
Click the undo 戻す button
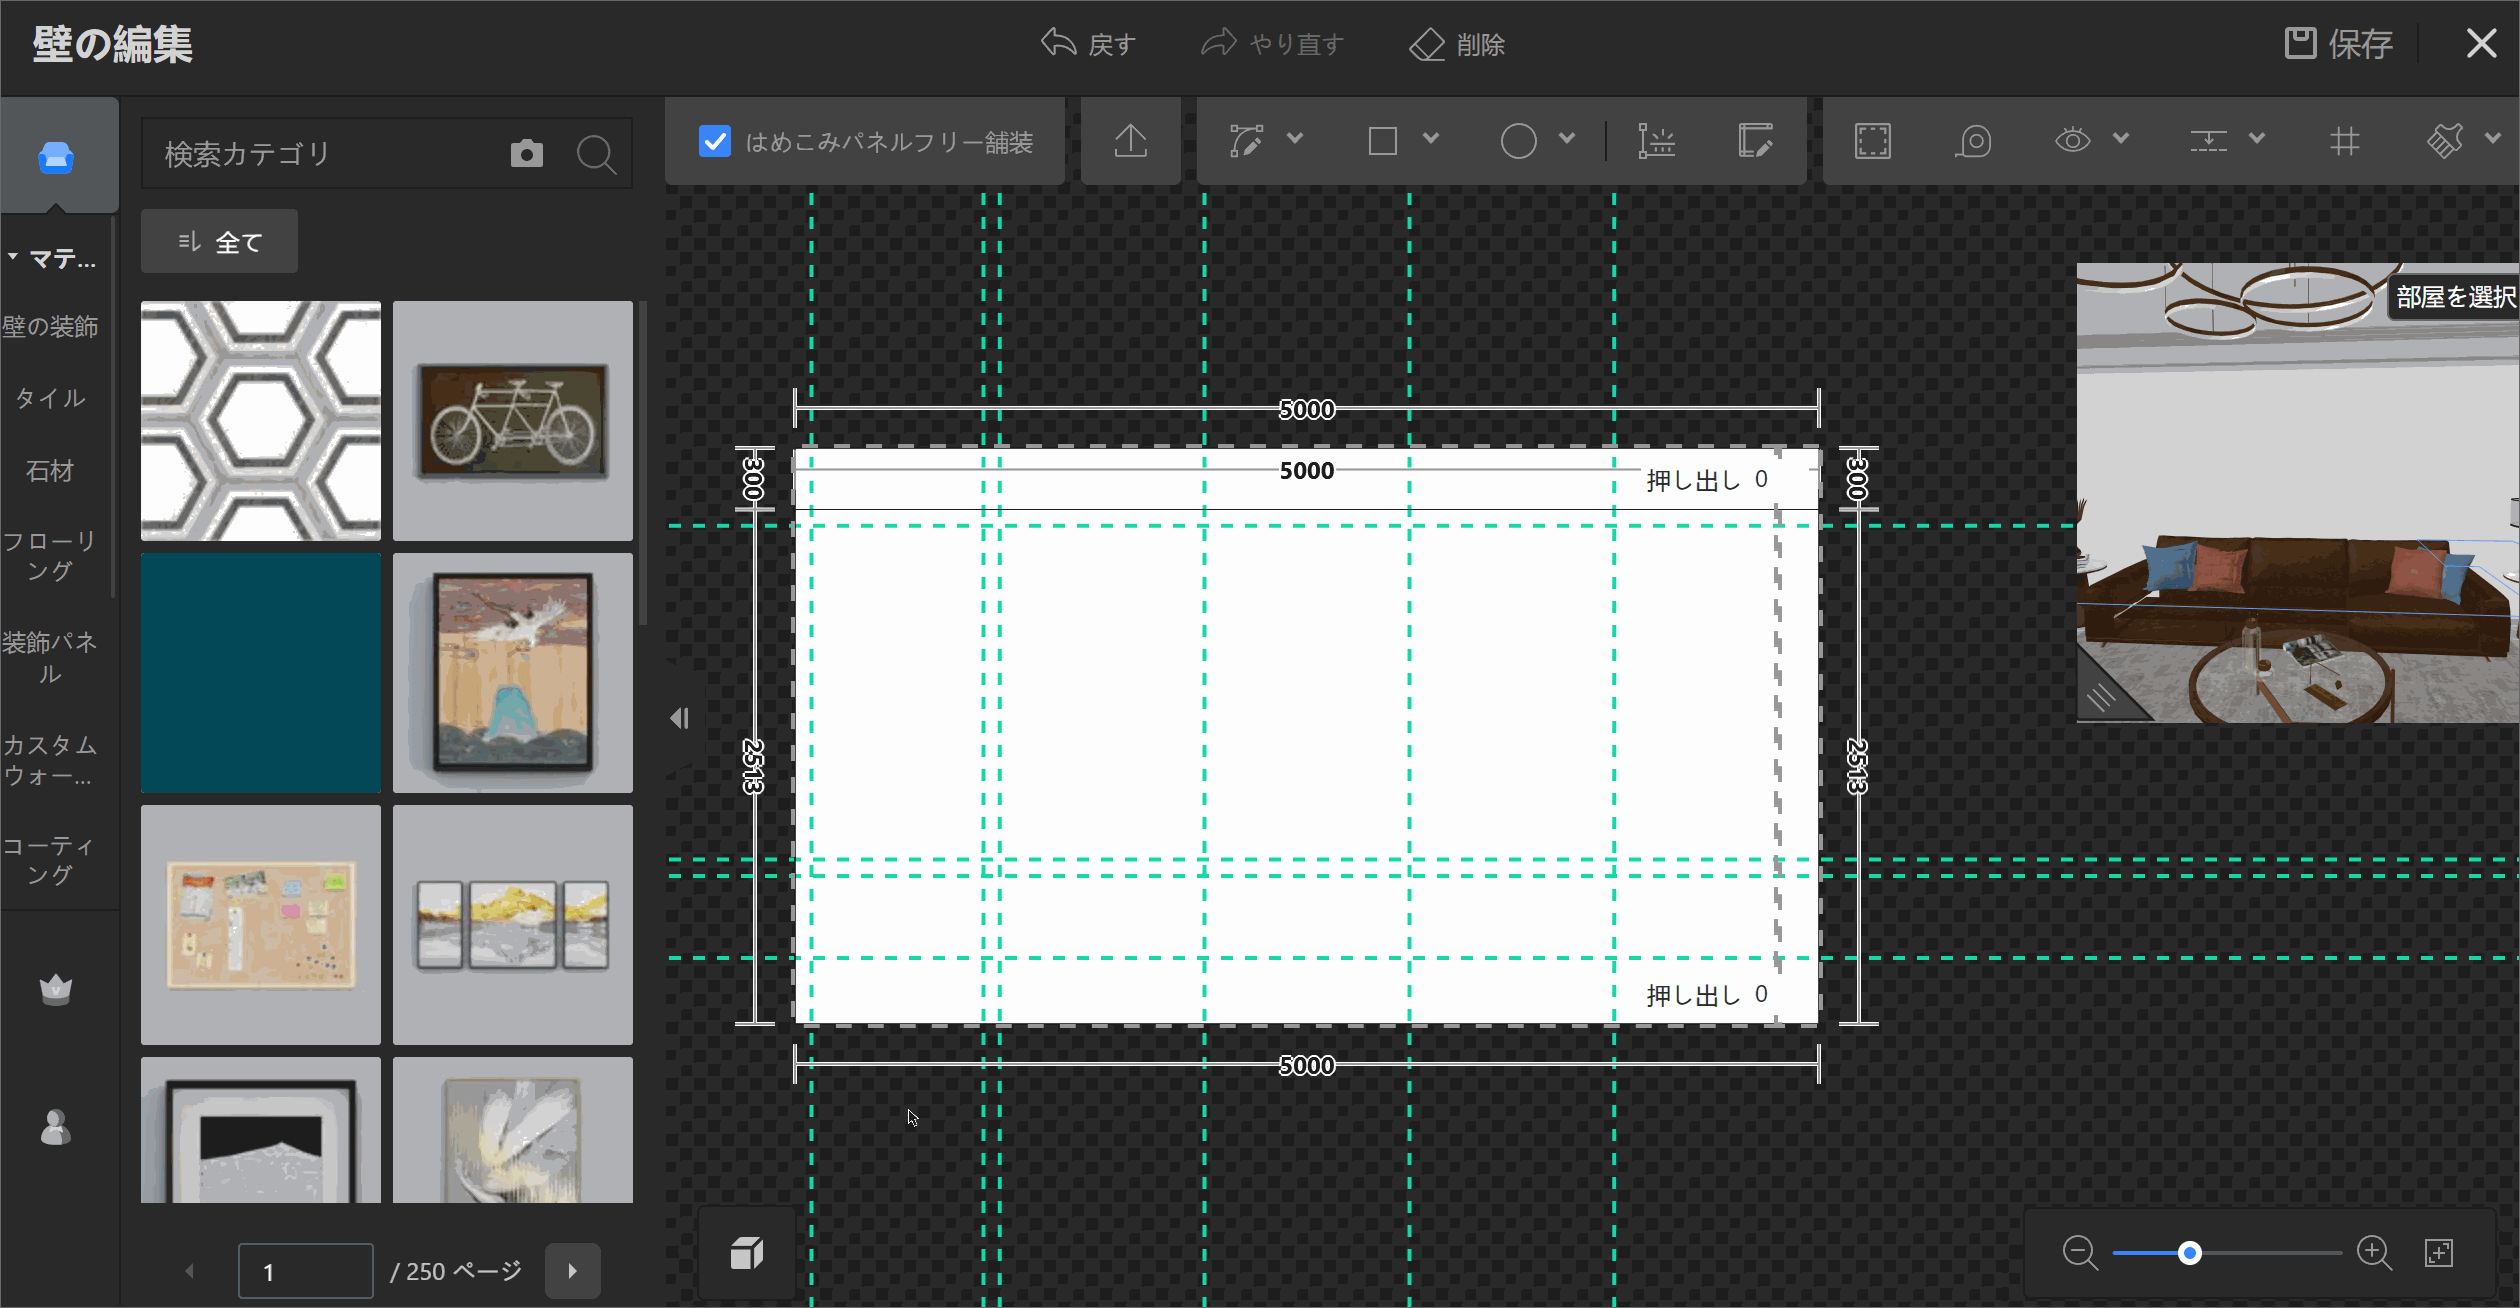click(1088, 44)
